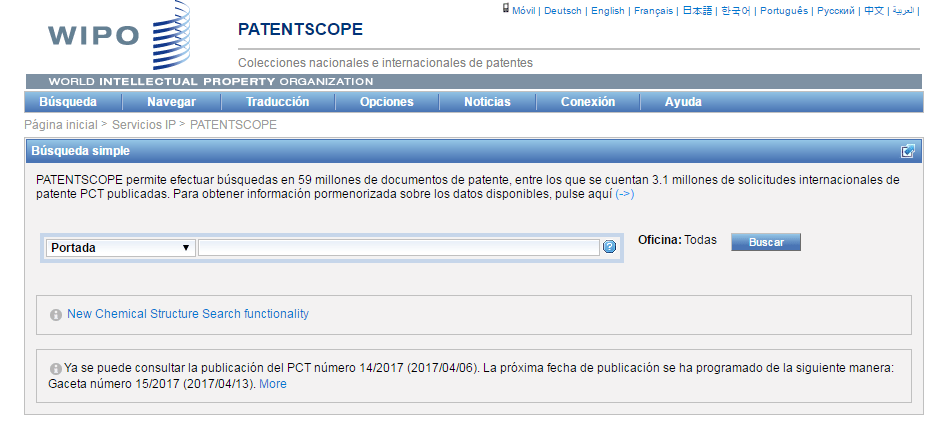Image resolution: width=942 pixels, height=430 pixels.
Task: Switch language to Русский
Action: [836, 11]
